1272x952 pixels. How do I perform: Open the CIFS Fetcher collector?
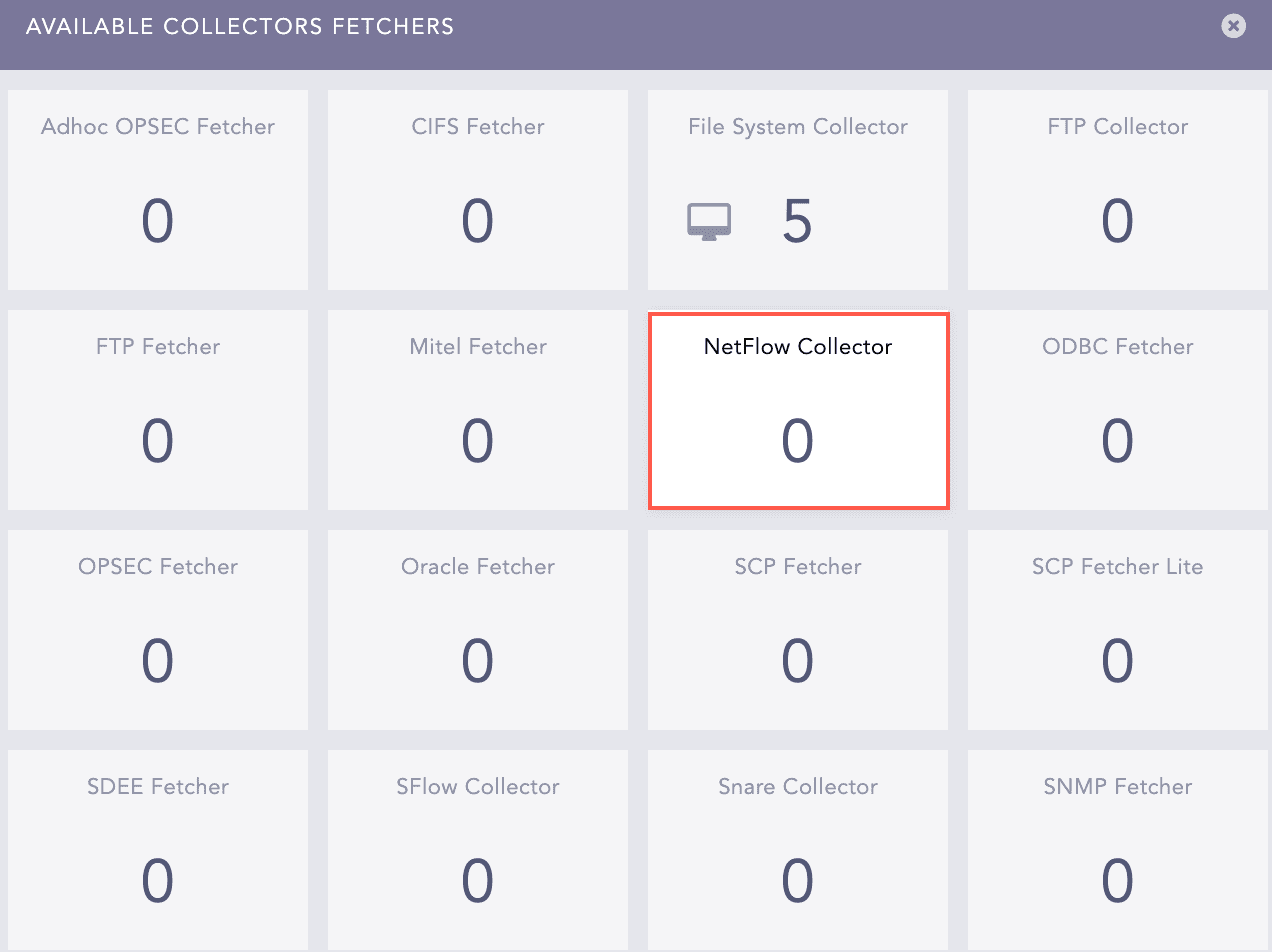coord(477,190)
